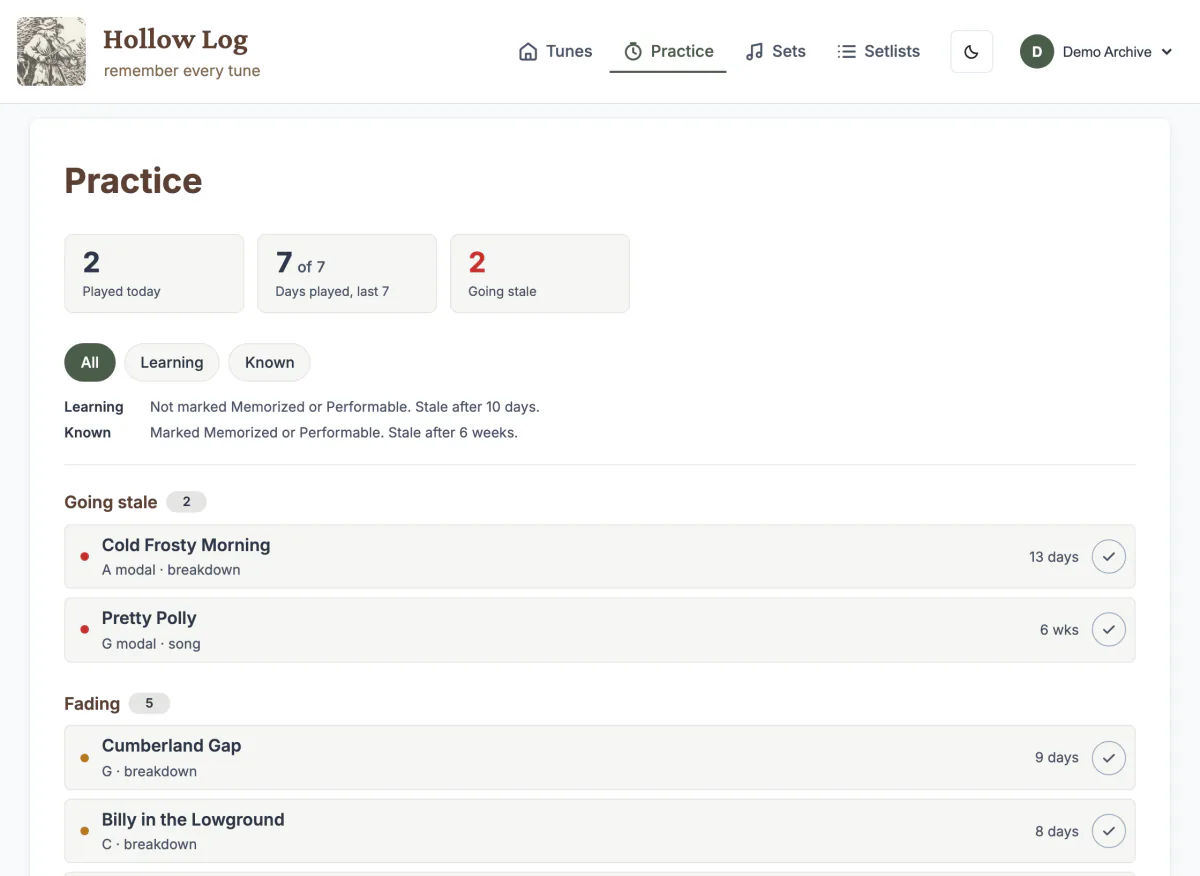Screen dimensions: 1200x876
Task: Click the Practice page heading
Action: (x=133, y=180)
